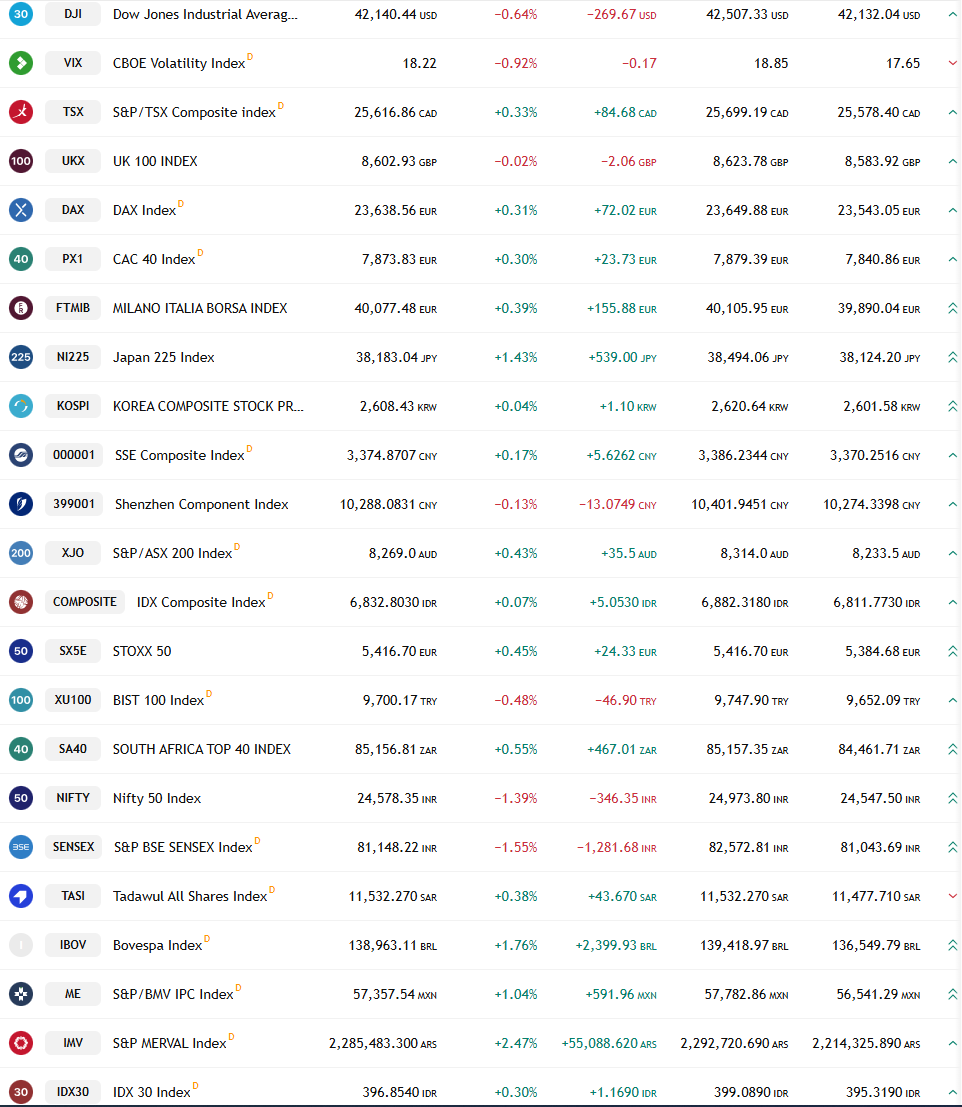Open Dow Jones Industrial Average link

coord(205,14)
